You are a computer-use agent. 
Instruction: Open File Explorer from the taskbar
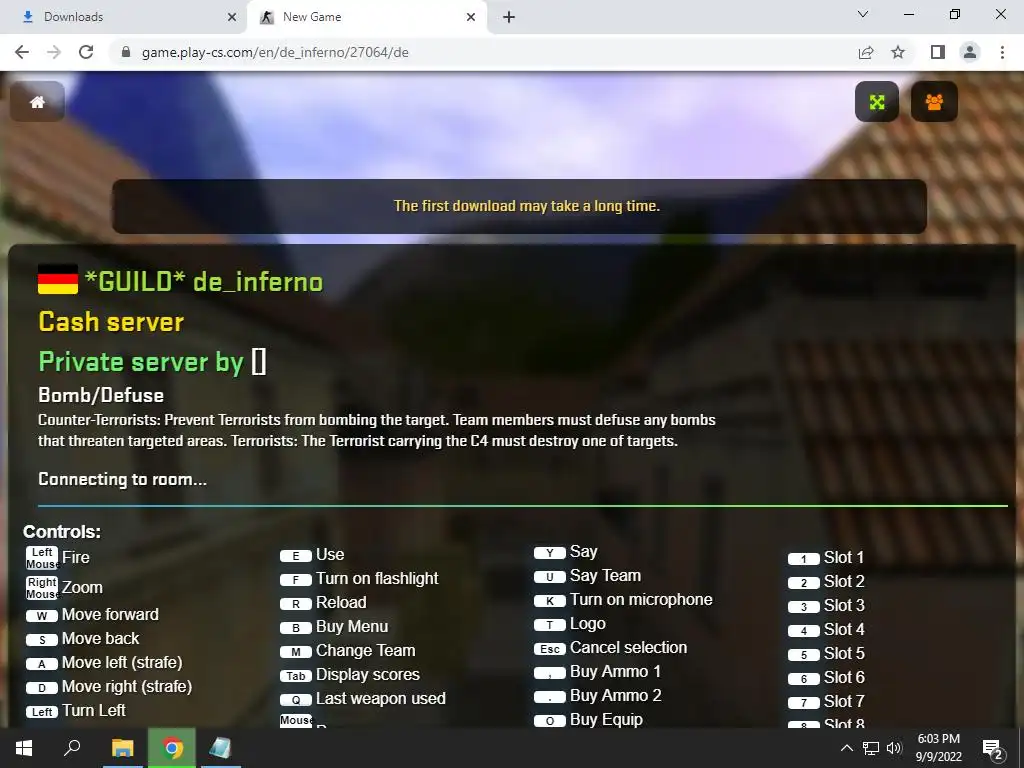[x=122, y=748]
